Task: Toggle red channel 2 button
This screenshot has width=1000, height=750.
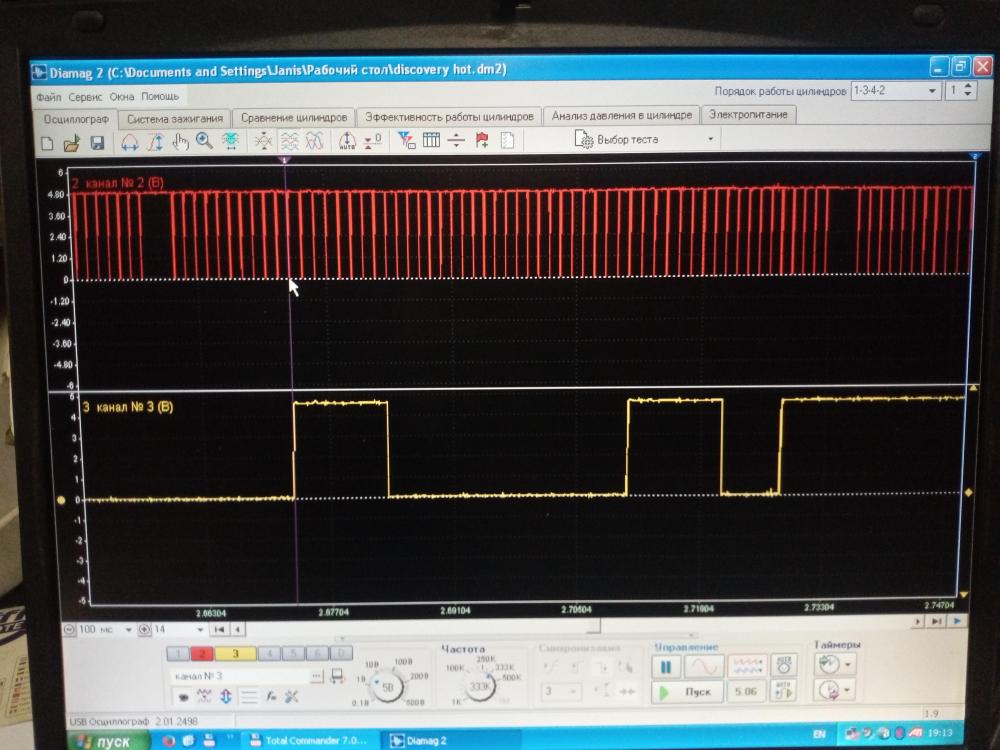Action: click(202, 654)
